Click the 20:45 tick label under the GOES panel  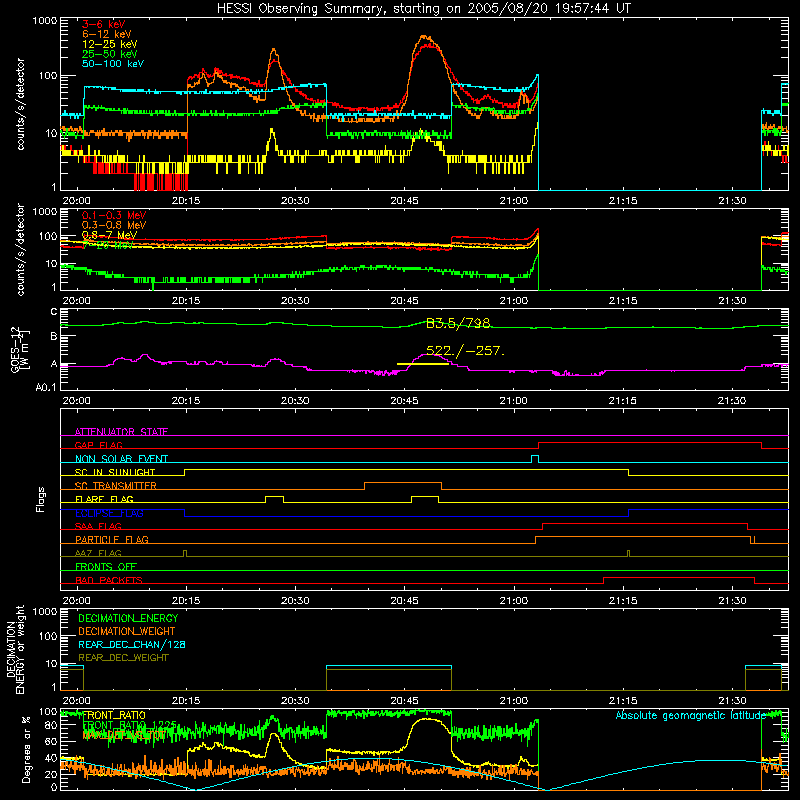404,400
